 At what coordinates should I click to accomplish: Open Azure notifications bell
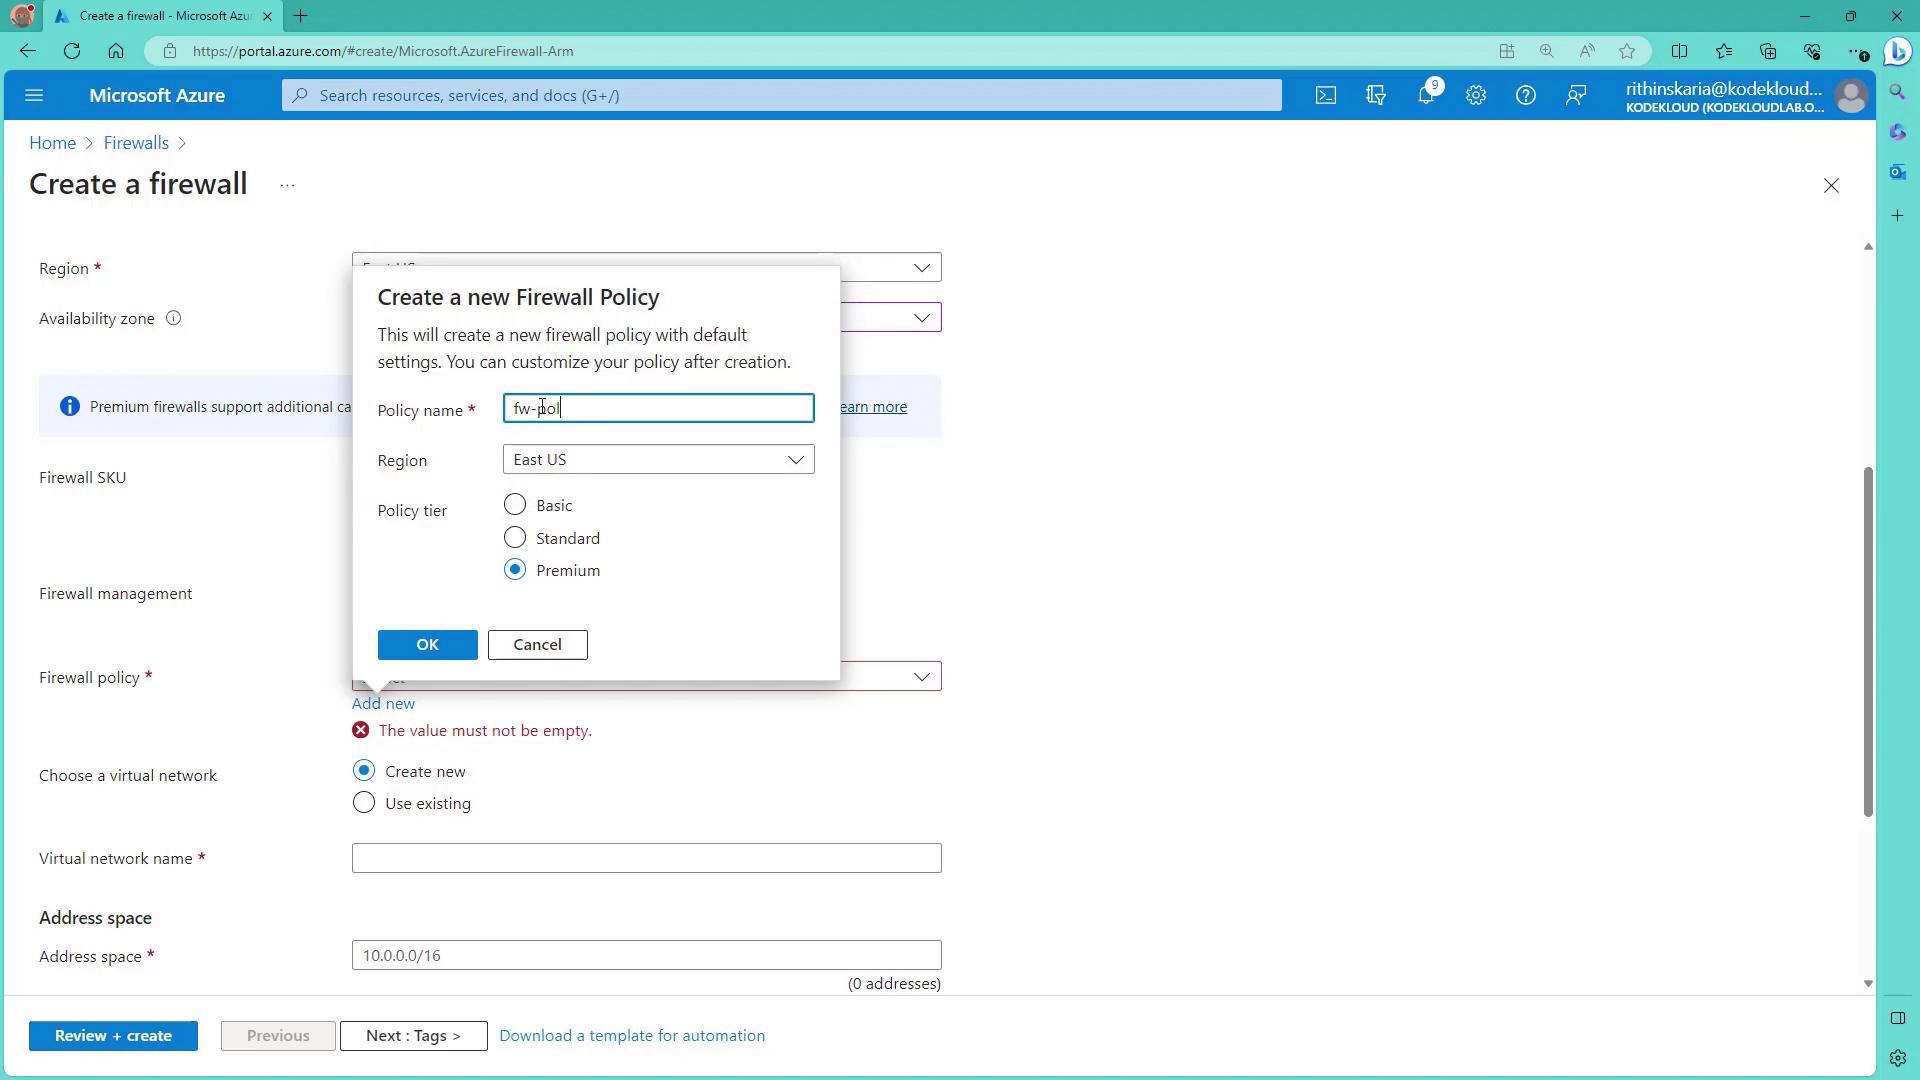[x=1426, y=95]
